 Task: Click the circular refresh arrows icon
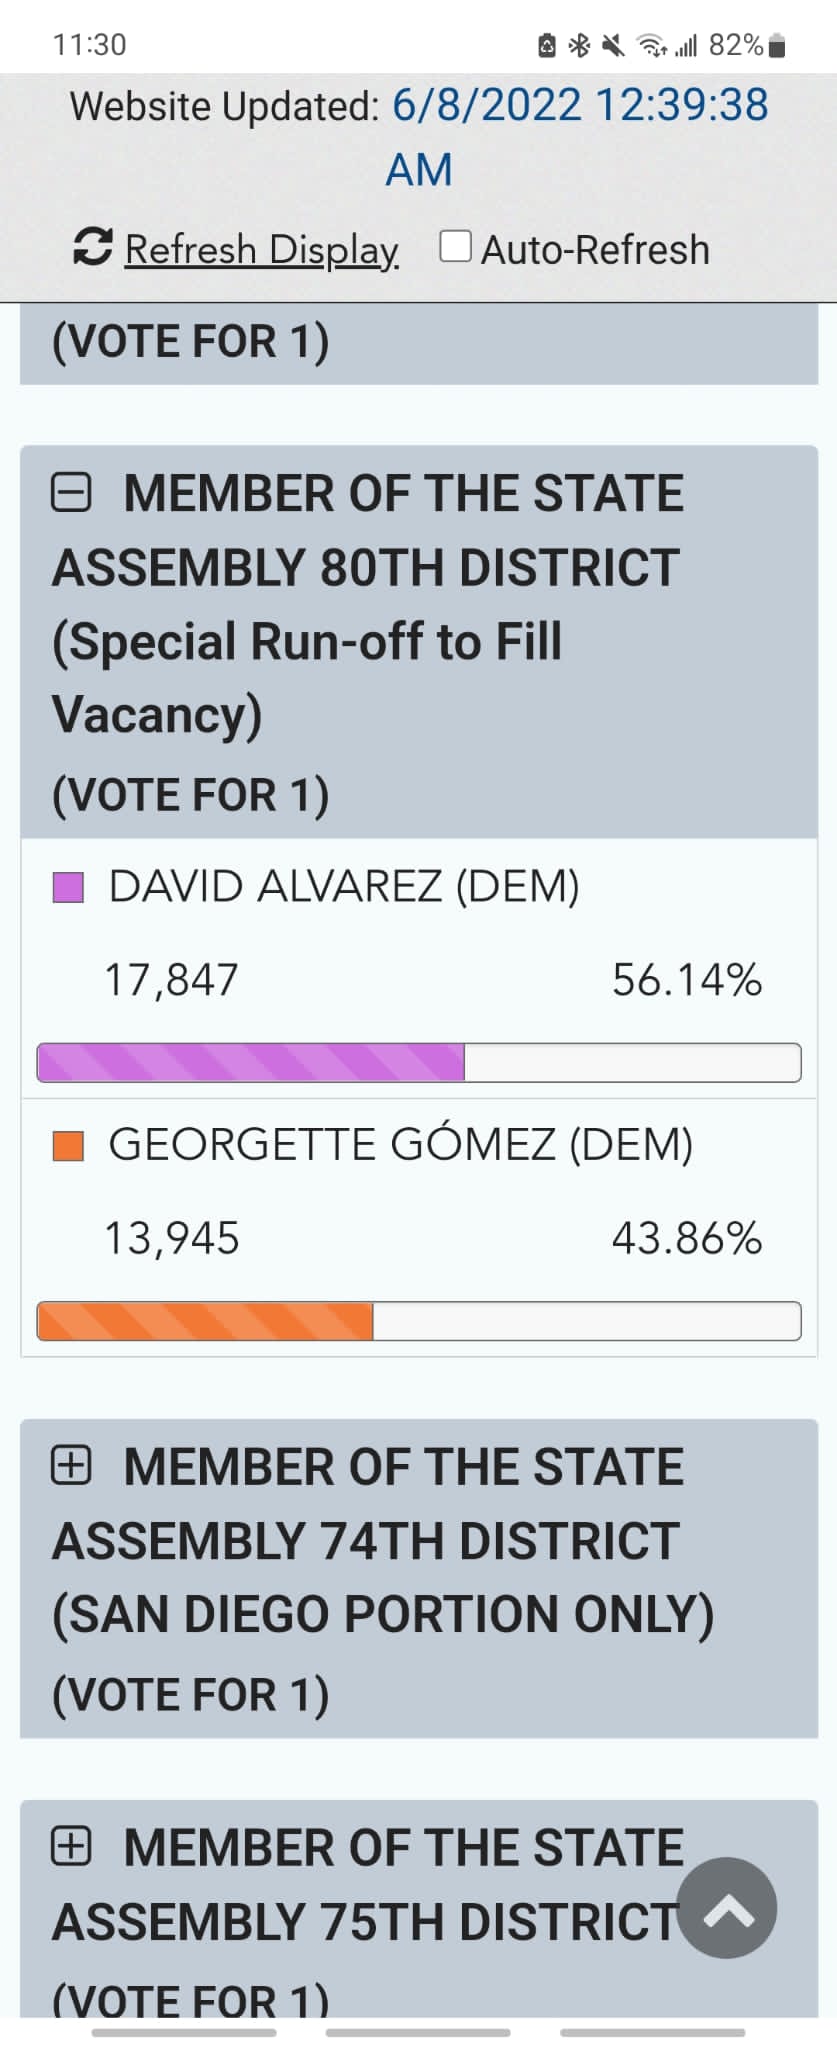[93, 247]
